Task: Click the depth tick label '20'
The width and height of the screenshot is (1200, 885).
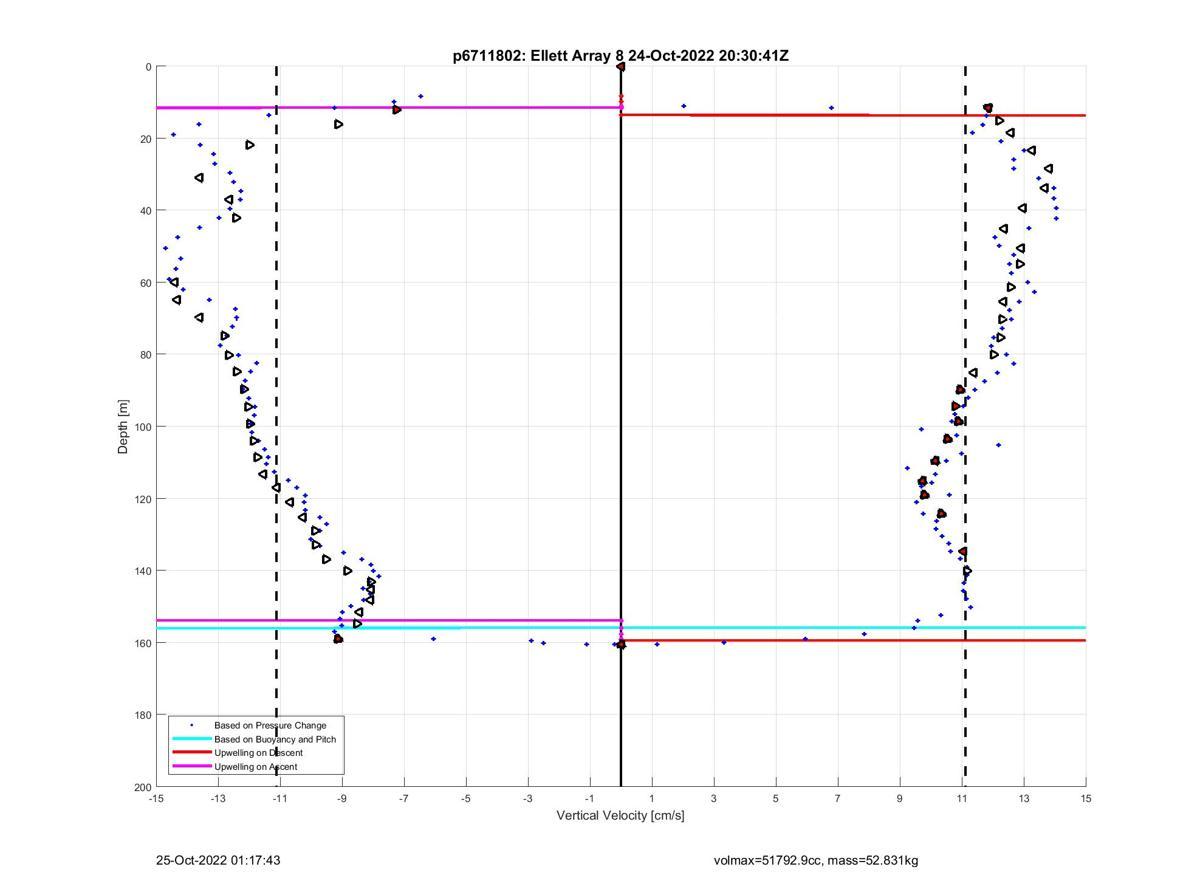Action: click(x=145, y=139)
